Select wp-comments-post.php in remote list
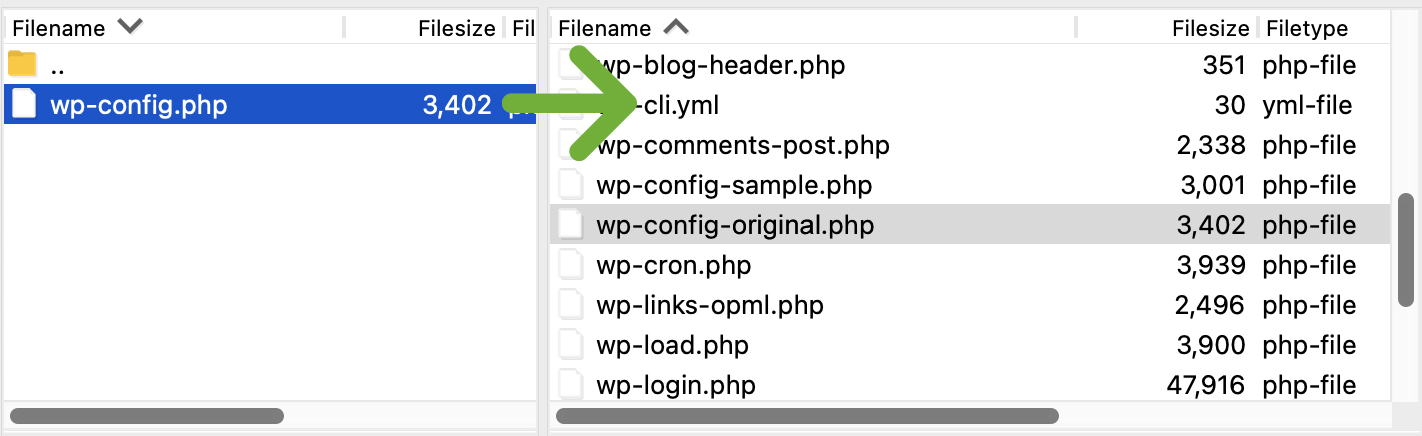 tap(742, 146)
